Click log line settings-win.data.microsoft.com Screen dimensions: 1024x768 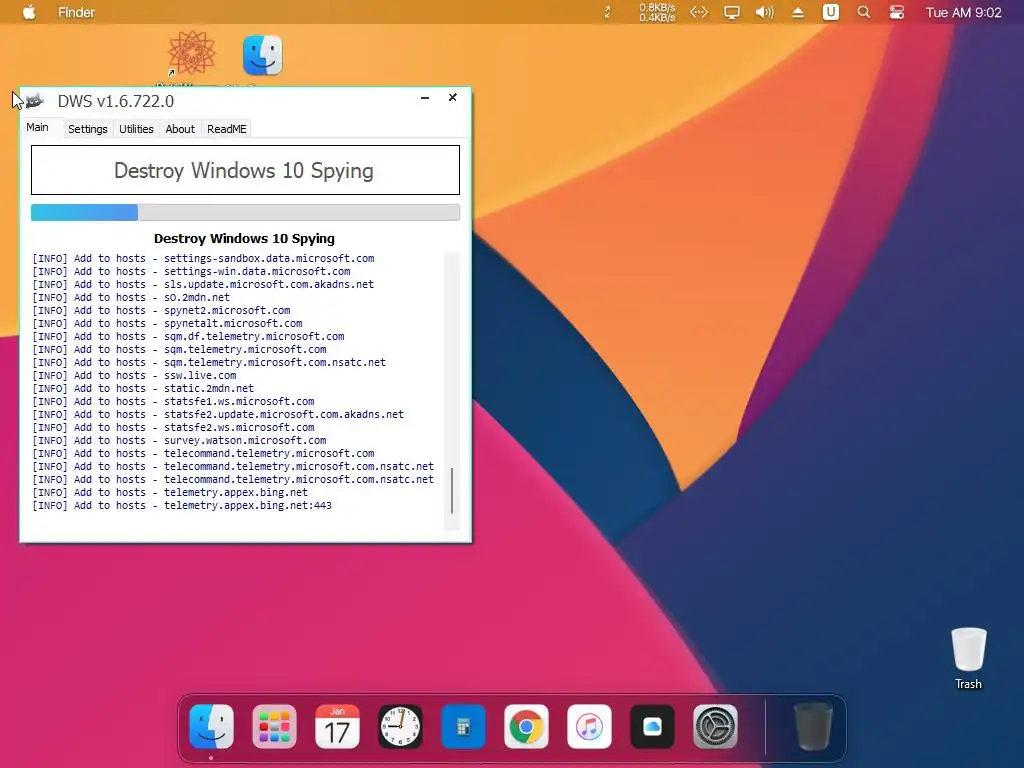click(191, 271)
